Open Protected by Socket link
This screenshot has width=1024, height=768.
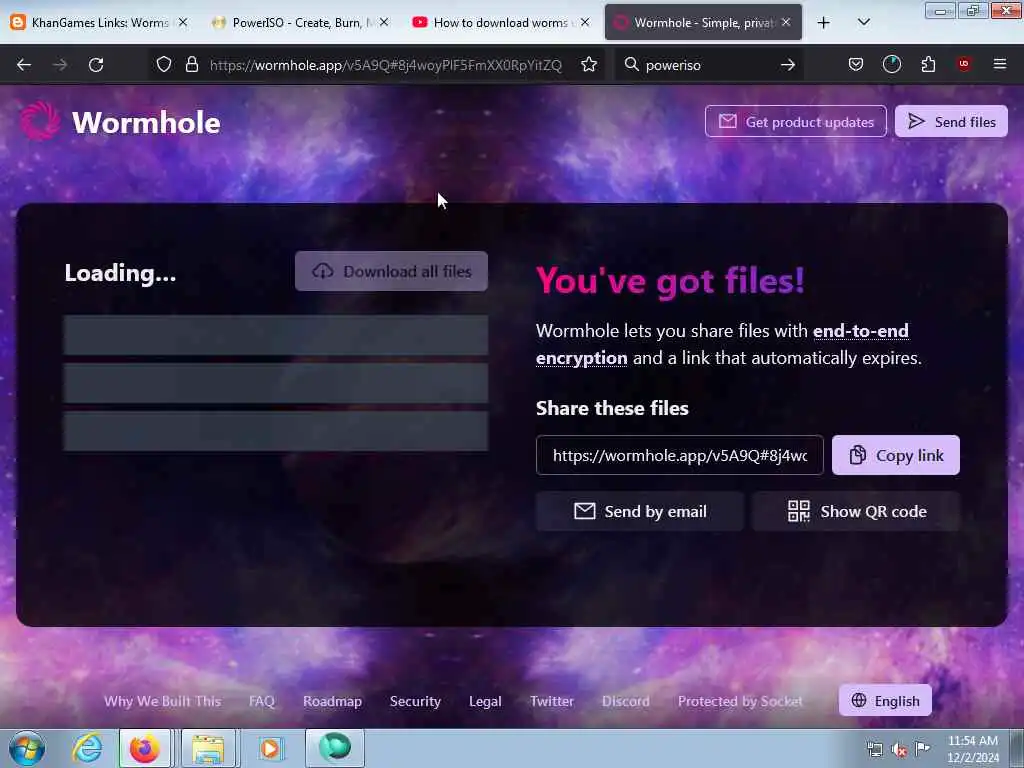pyautogui.click(x=740, y=701)
